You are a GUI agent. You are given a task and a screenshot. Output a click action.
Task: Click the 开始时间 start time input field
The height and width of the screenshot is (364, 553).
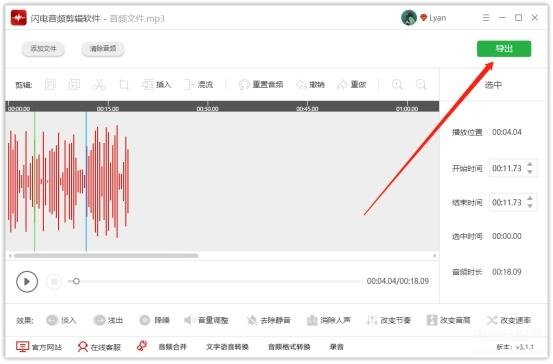[508, 168]
